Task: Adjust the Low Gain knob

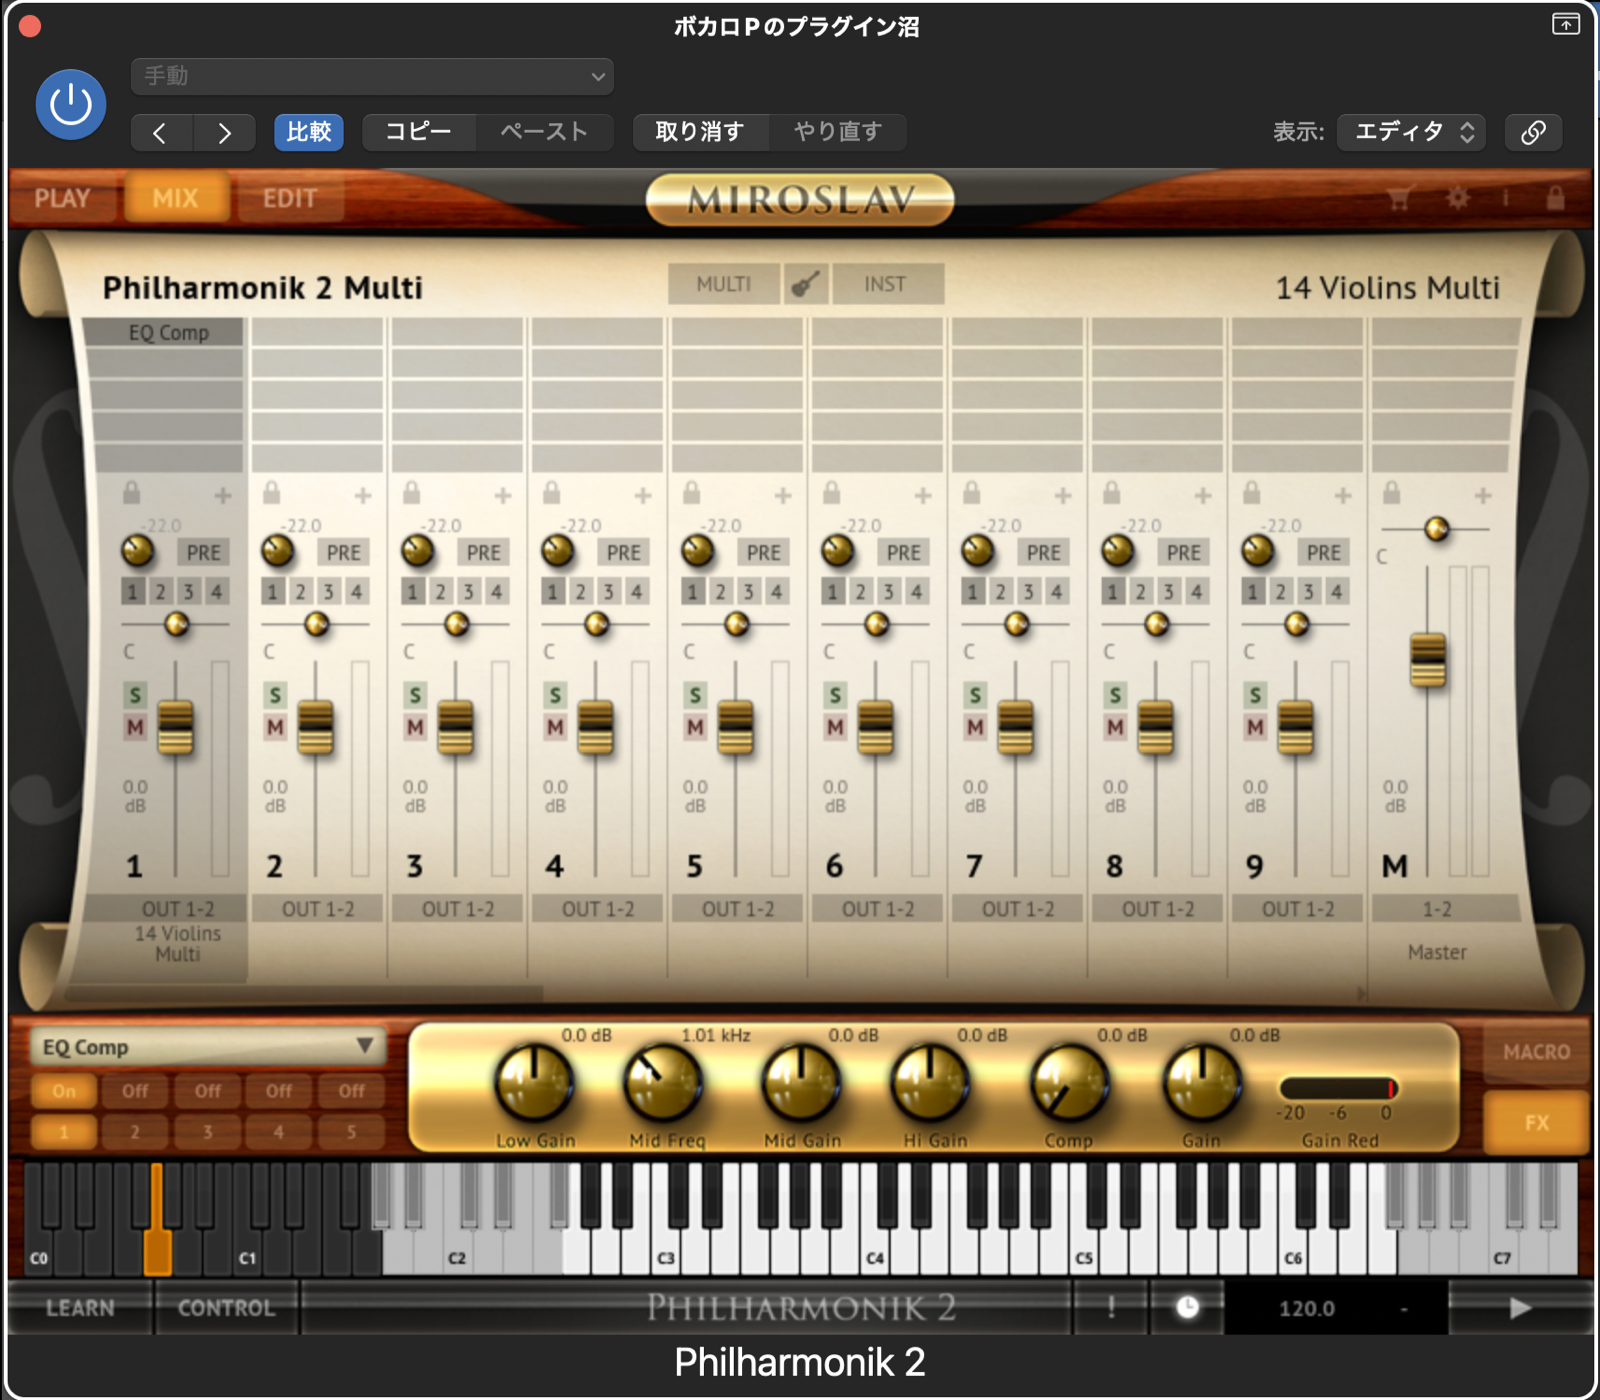Action: (535, 1084)
